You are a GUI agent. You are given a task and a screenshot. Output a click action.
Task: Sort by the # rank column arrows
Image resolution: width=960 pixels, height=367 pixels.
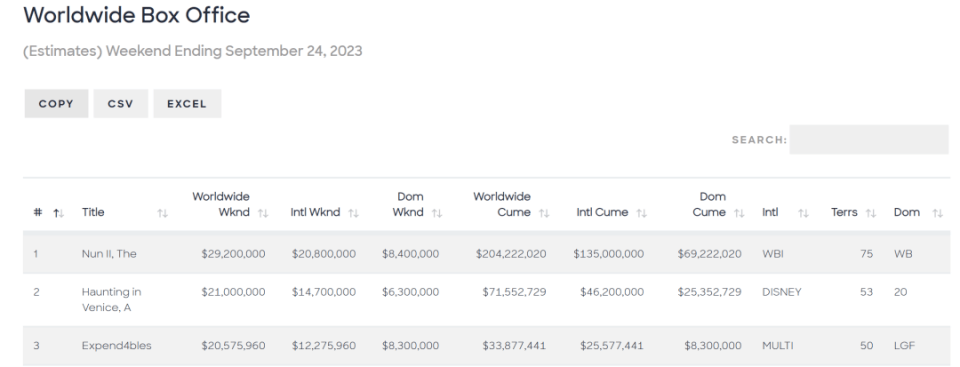click(59, 213)
